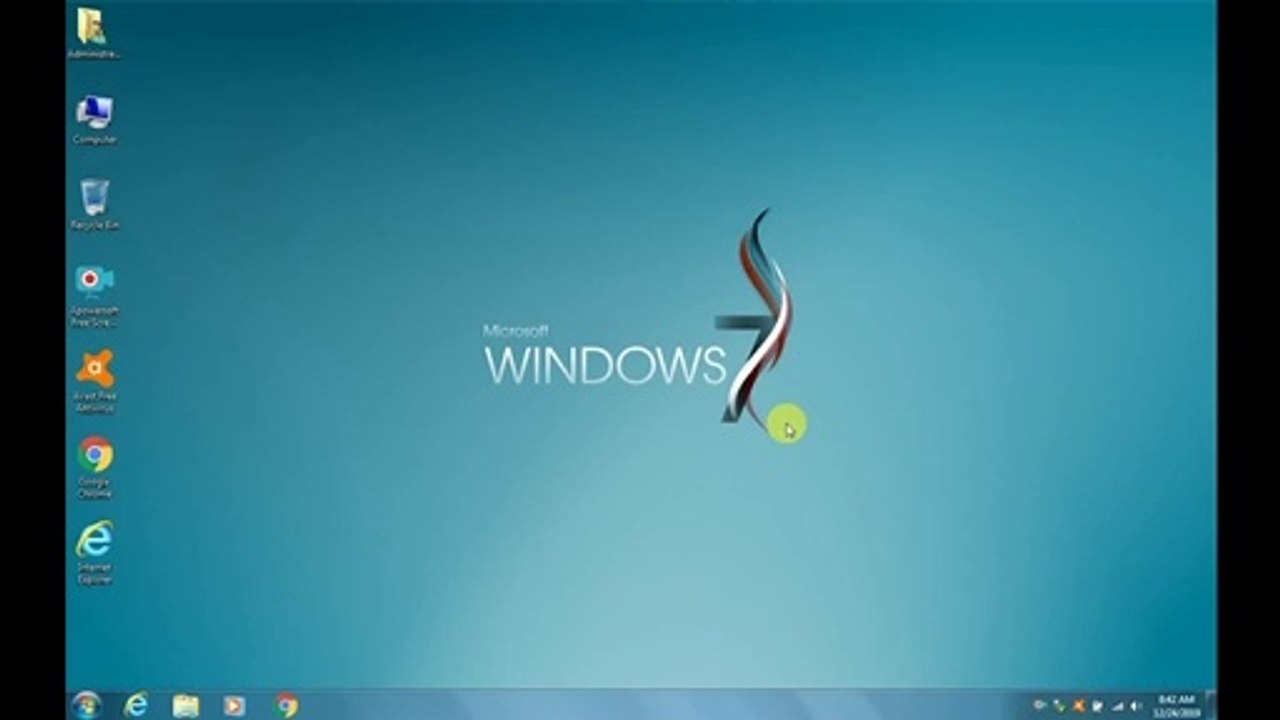
Task: Click the green icon in the system tray
Action: (1059, 705)
